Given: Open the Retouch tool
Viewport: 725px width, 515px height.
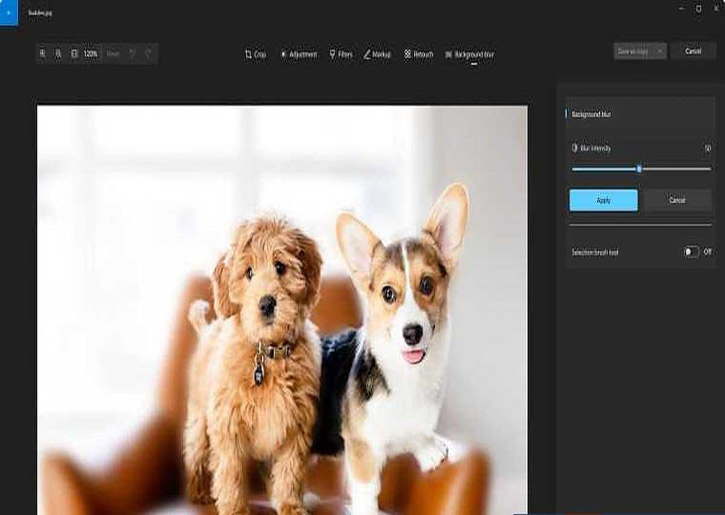Looking at the screenshot, I should (x=419, y=54).
